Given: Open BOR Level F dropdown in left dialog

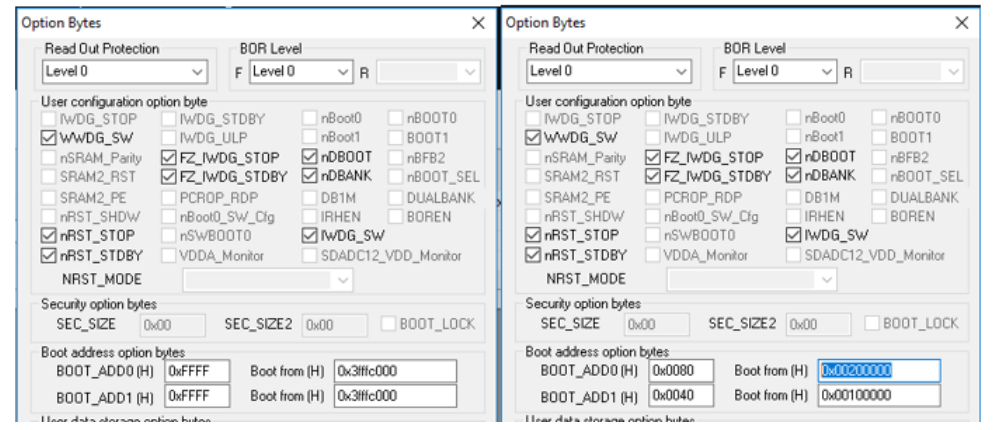Looking at the screenshot, I should tap(300, 72).
